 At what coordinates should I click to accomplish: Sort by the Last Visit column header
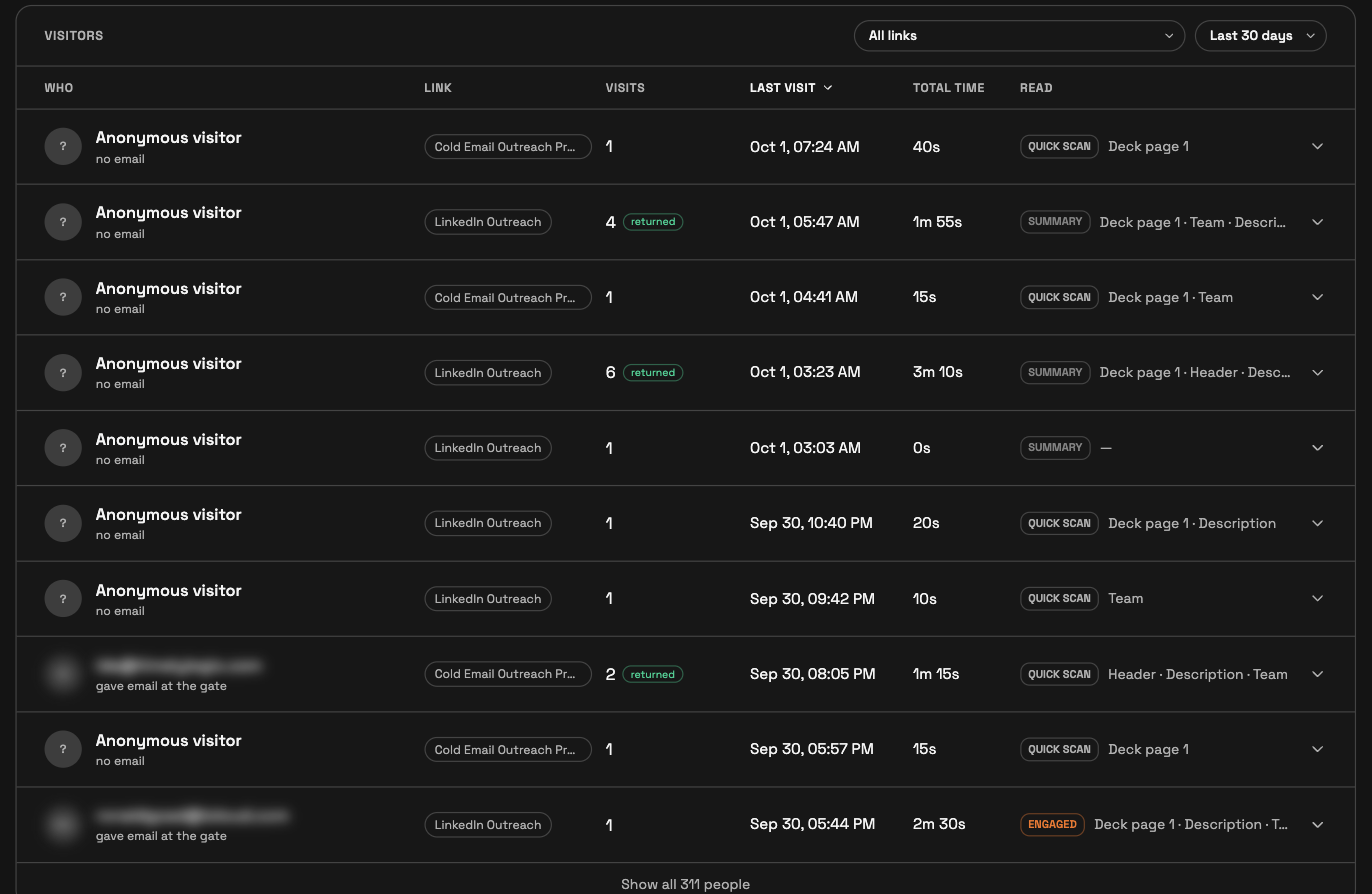pos(791,88)
